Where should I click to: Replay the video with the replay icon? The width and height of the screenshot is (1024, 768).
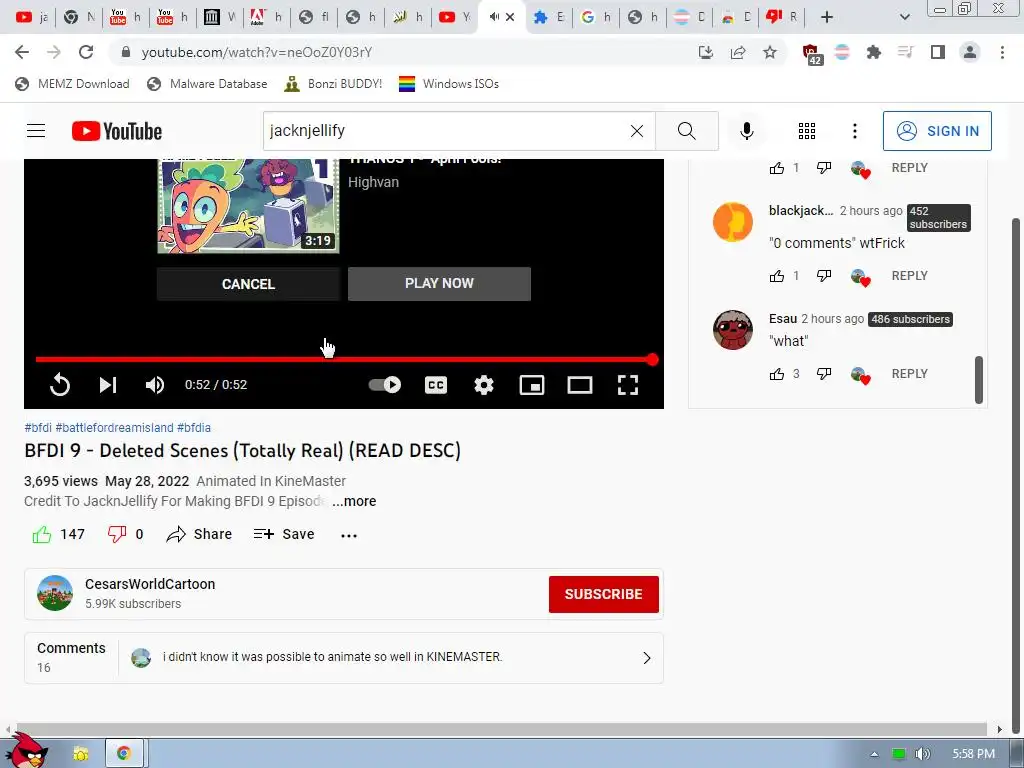point(59,385)
